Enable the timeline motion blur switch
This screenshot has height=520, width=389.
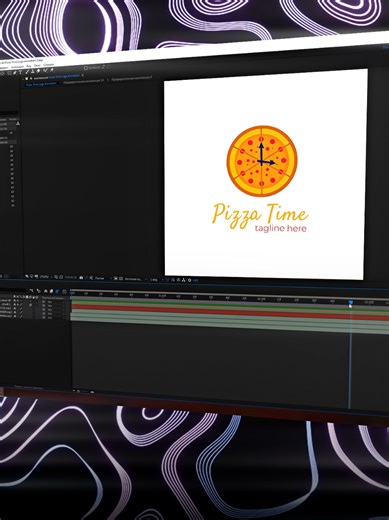[57, 291]
